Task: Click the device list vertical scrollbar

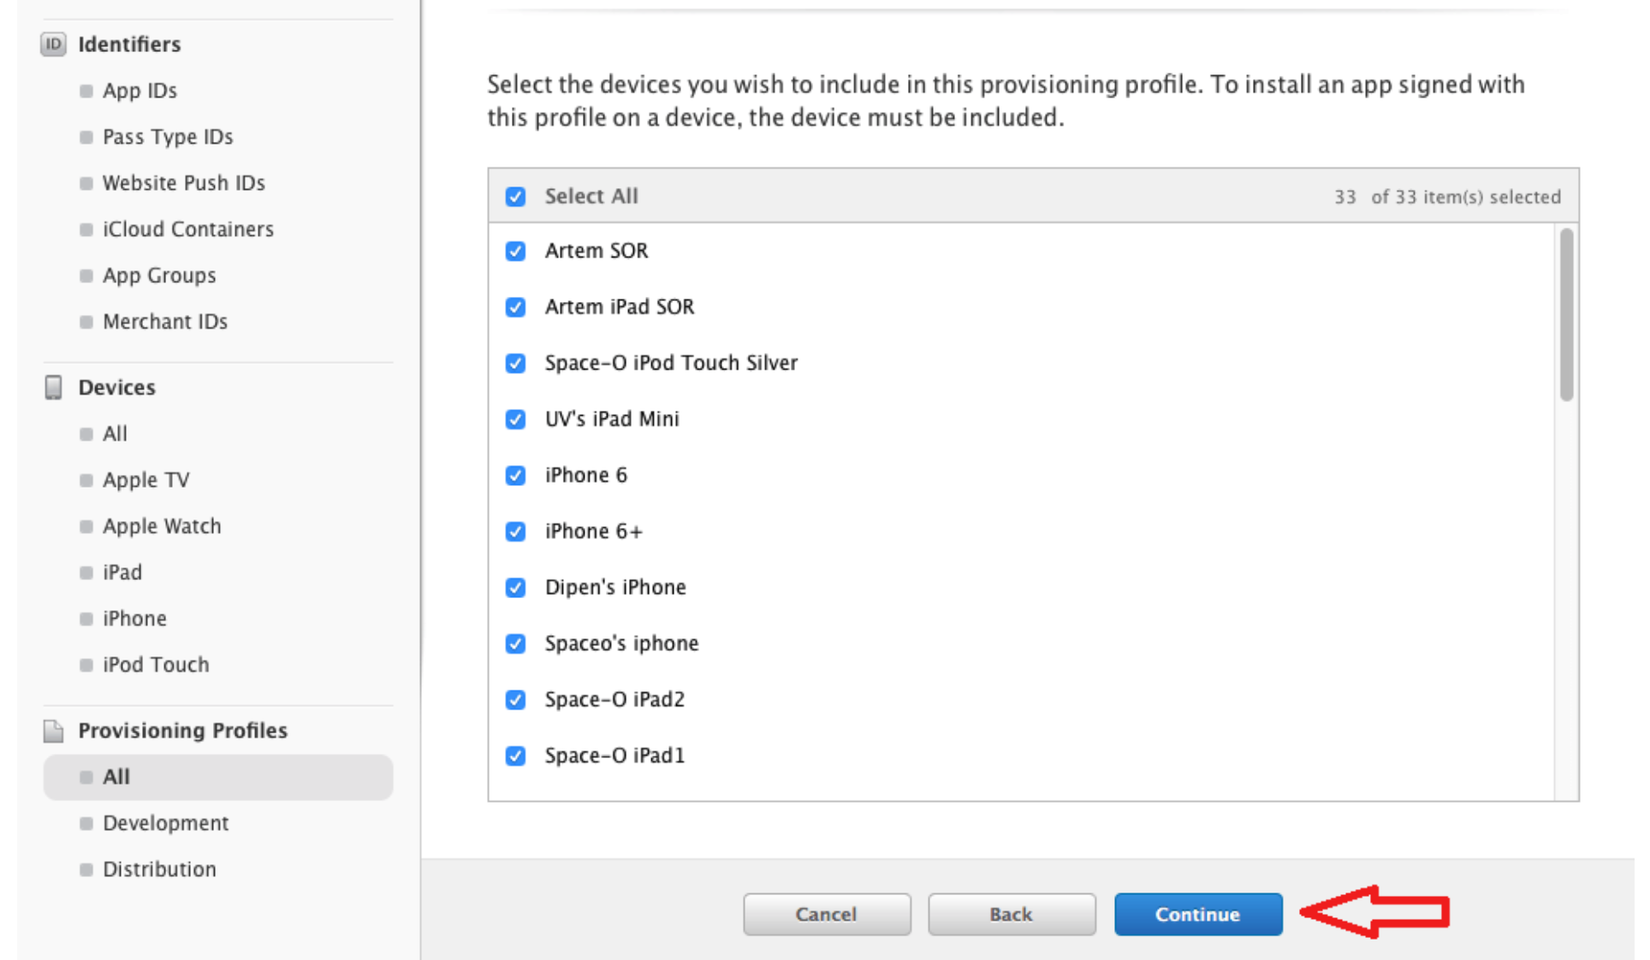Action: (x=1566, y=315)
